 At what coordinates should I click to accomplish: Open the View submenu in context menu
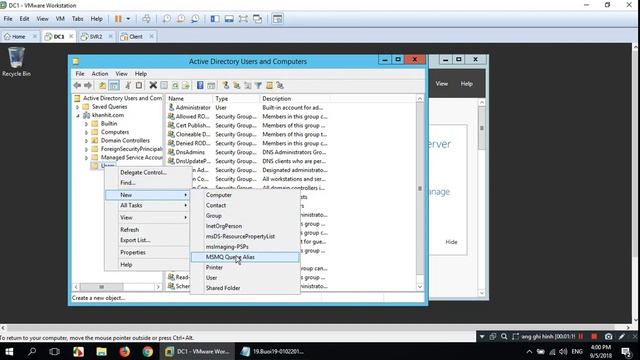pyautogui.click(x=148, y=218)
